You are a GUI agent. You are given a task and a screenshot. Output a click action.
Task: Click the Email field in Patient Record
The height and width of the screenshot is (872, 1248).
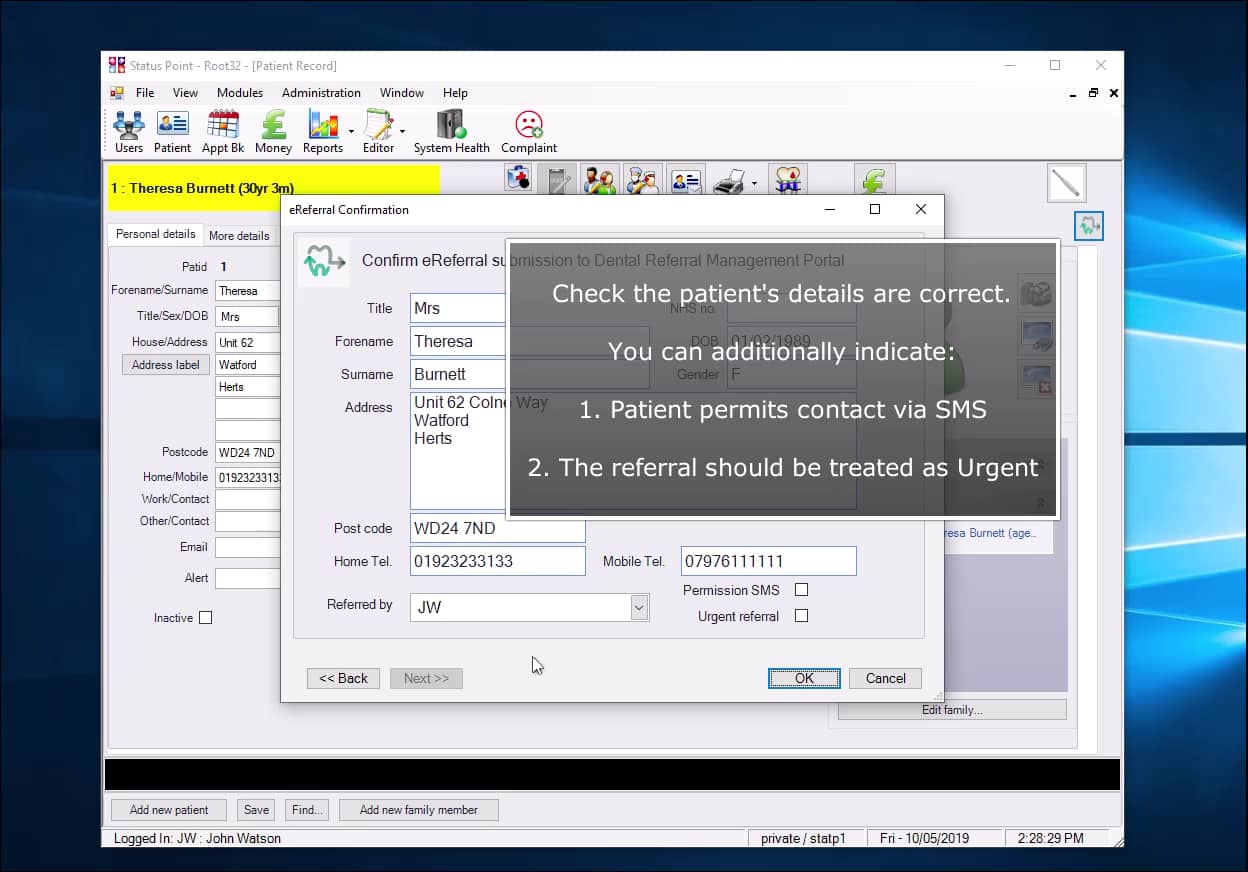(247, 547)
